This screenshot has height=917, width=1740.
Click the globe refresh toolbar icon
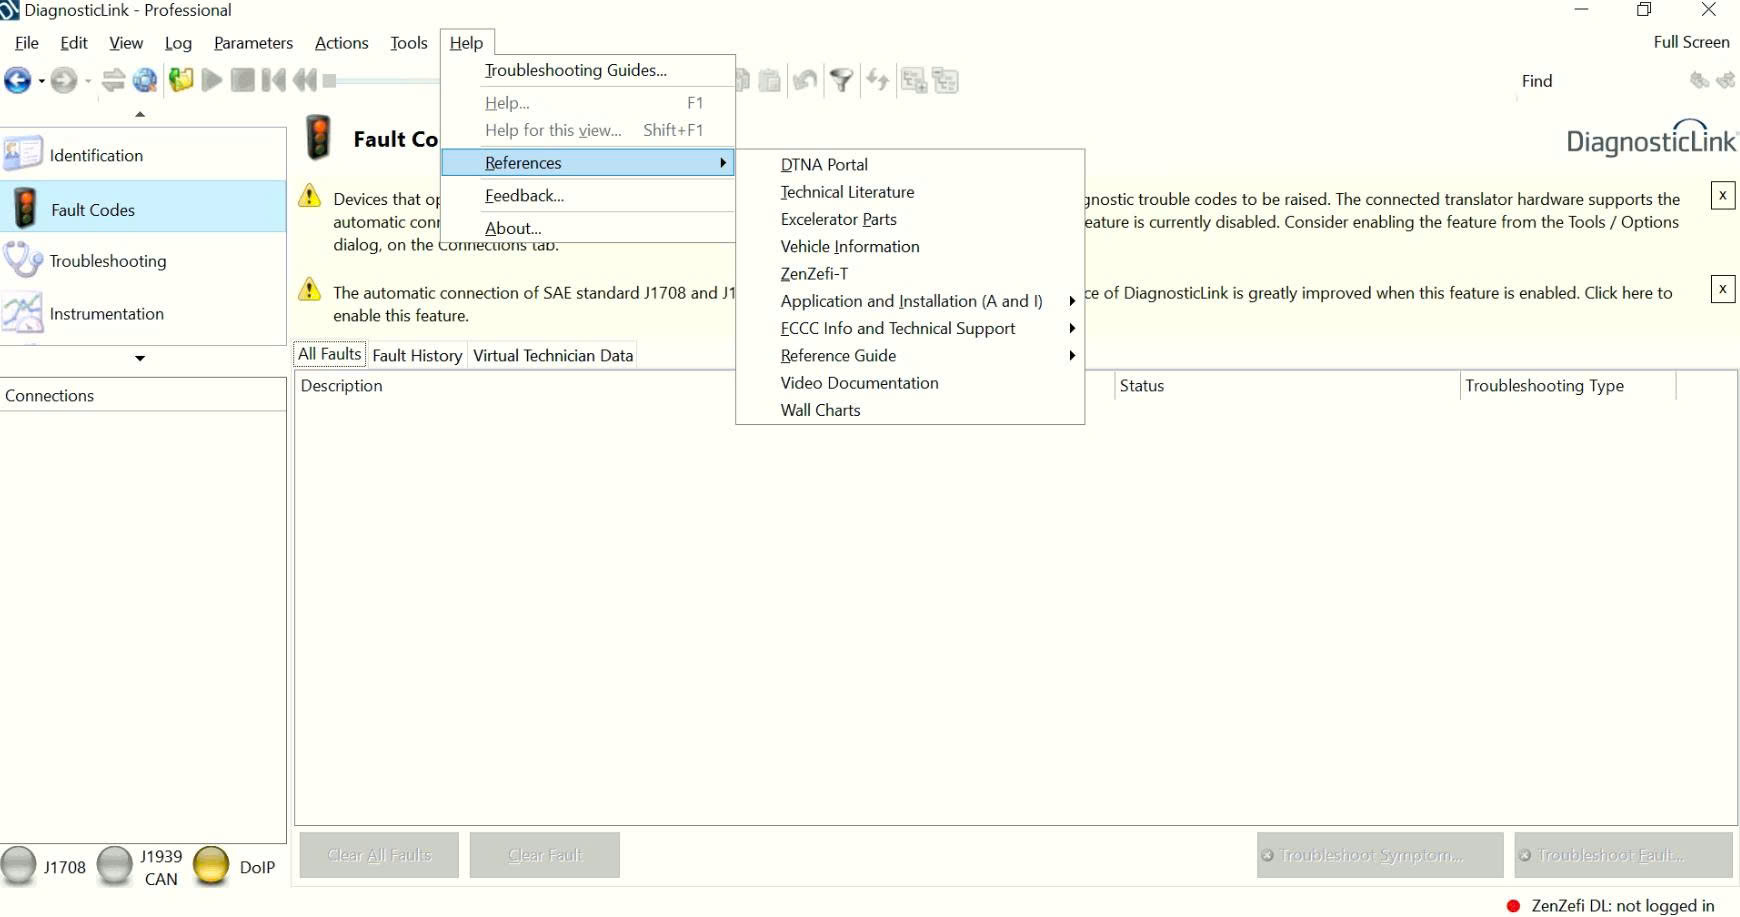[145, 80]
